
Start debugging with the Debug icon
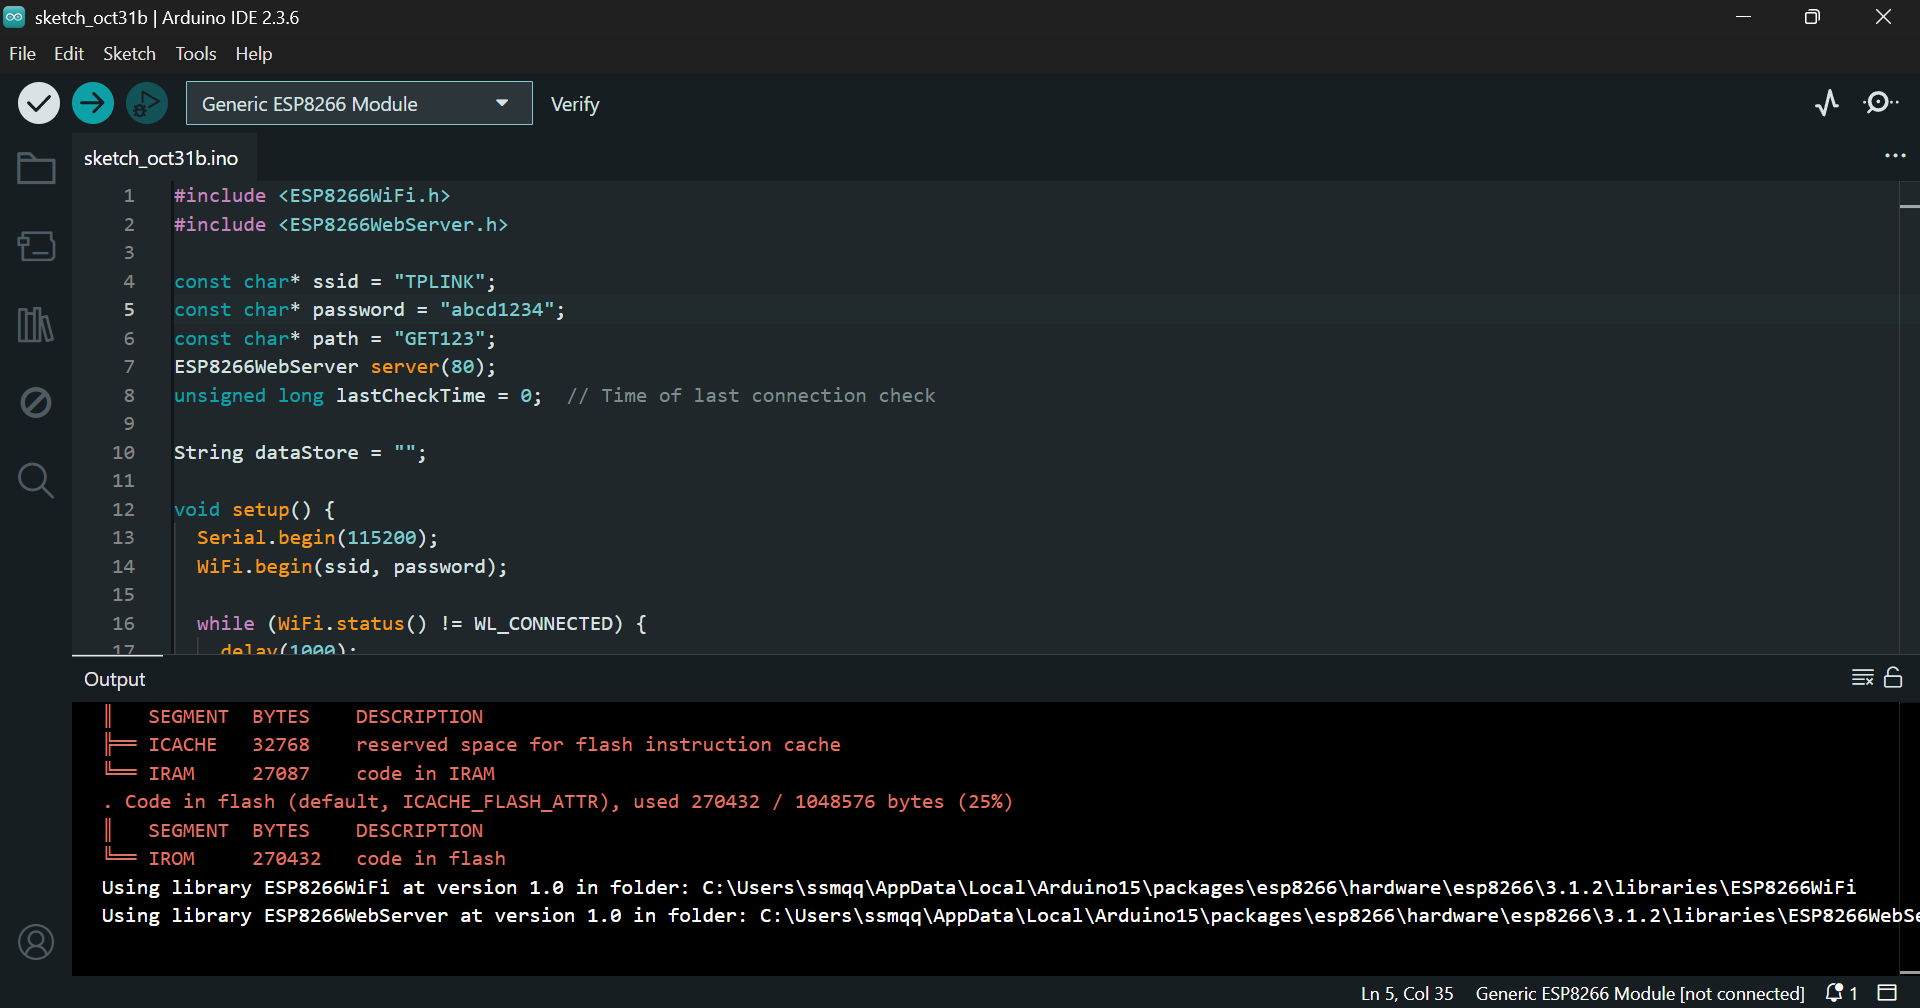click(147, 103)
